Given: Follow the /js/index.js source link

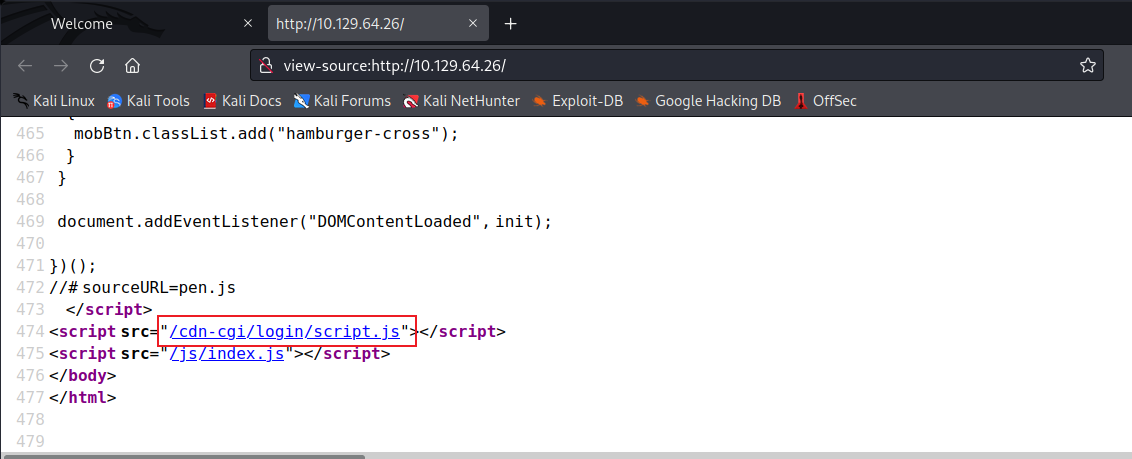Looking at the screenshot, I should click(x=227, y=354).
